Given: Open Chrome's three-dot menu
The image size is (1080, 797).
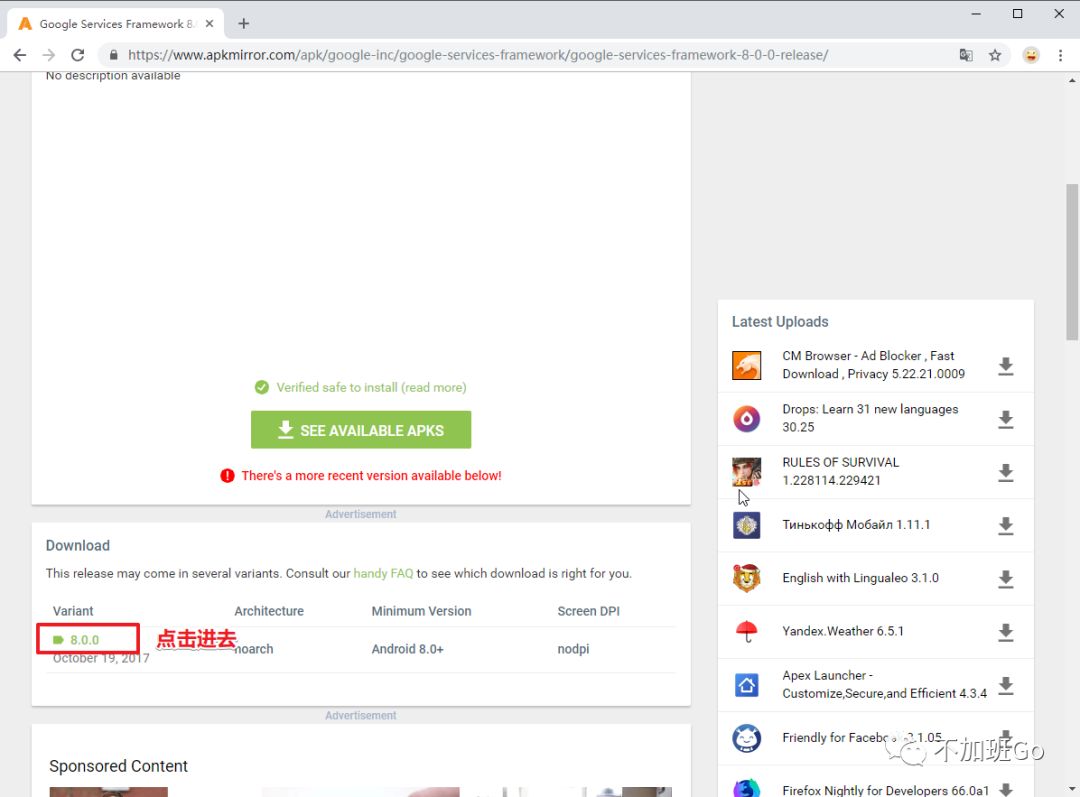Looking at the screenshot, I should click(x=1060, y=55).
